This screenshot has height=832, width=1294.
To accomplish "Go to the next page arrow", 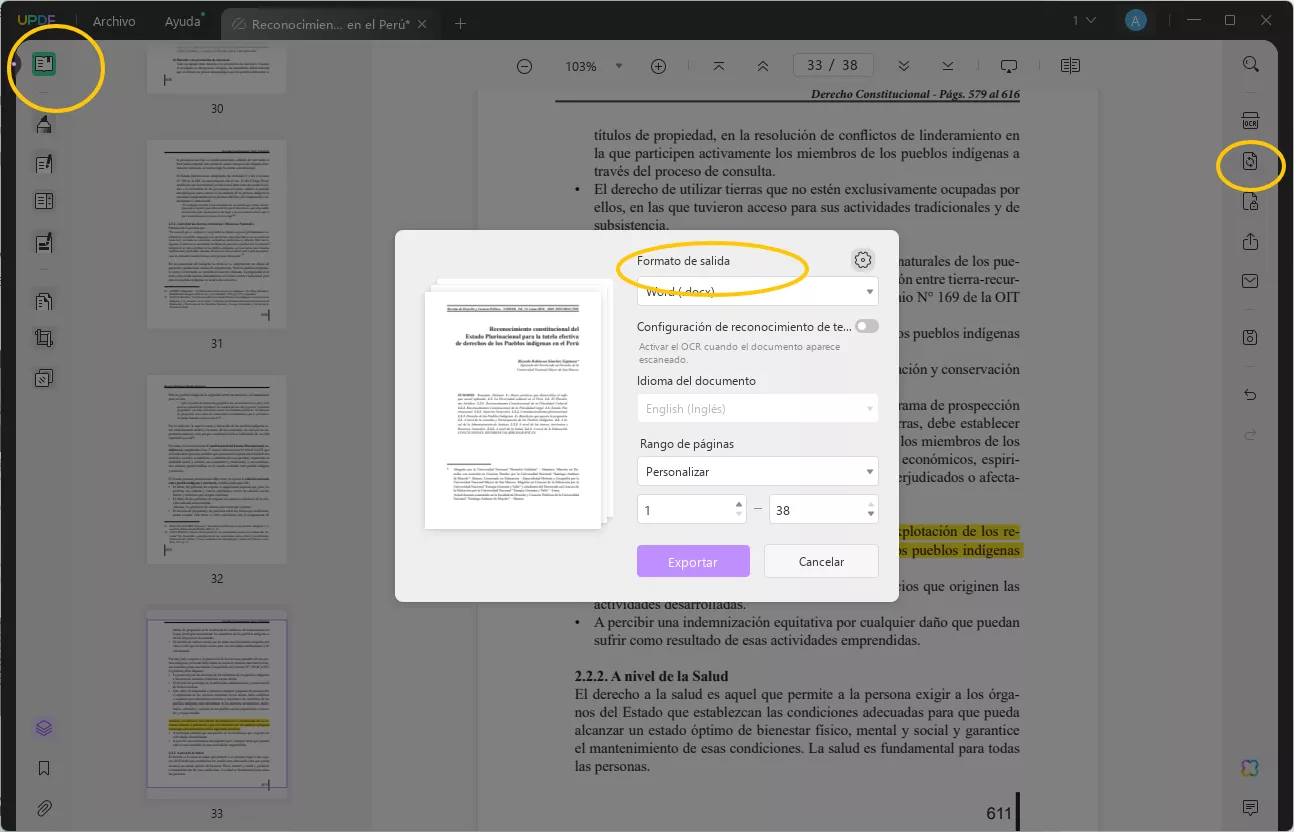I will click(903, 65).
